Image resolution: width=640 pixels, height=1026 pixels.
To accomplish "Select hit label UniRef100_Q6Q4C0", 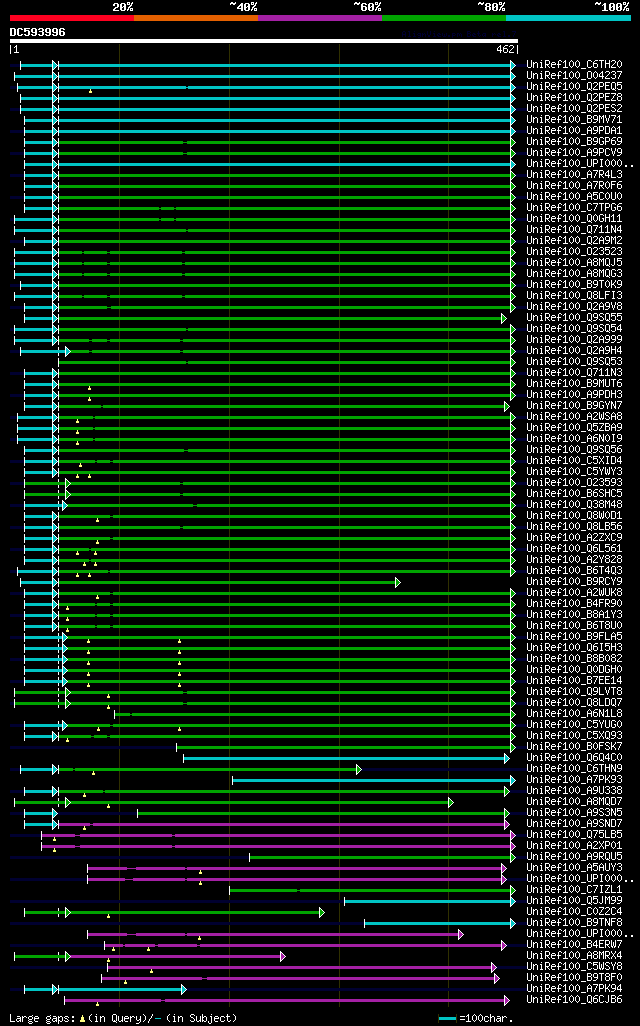I will click(x=575, y=758).
